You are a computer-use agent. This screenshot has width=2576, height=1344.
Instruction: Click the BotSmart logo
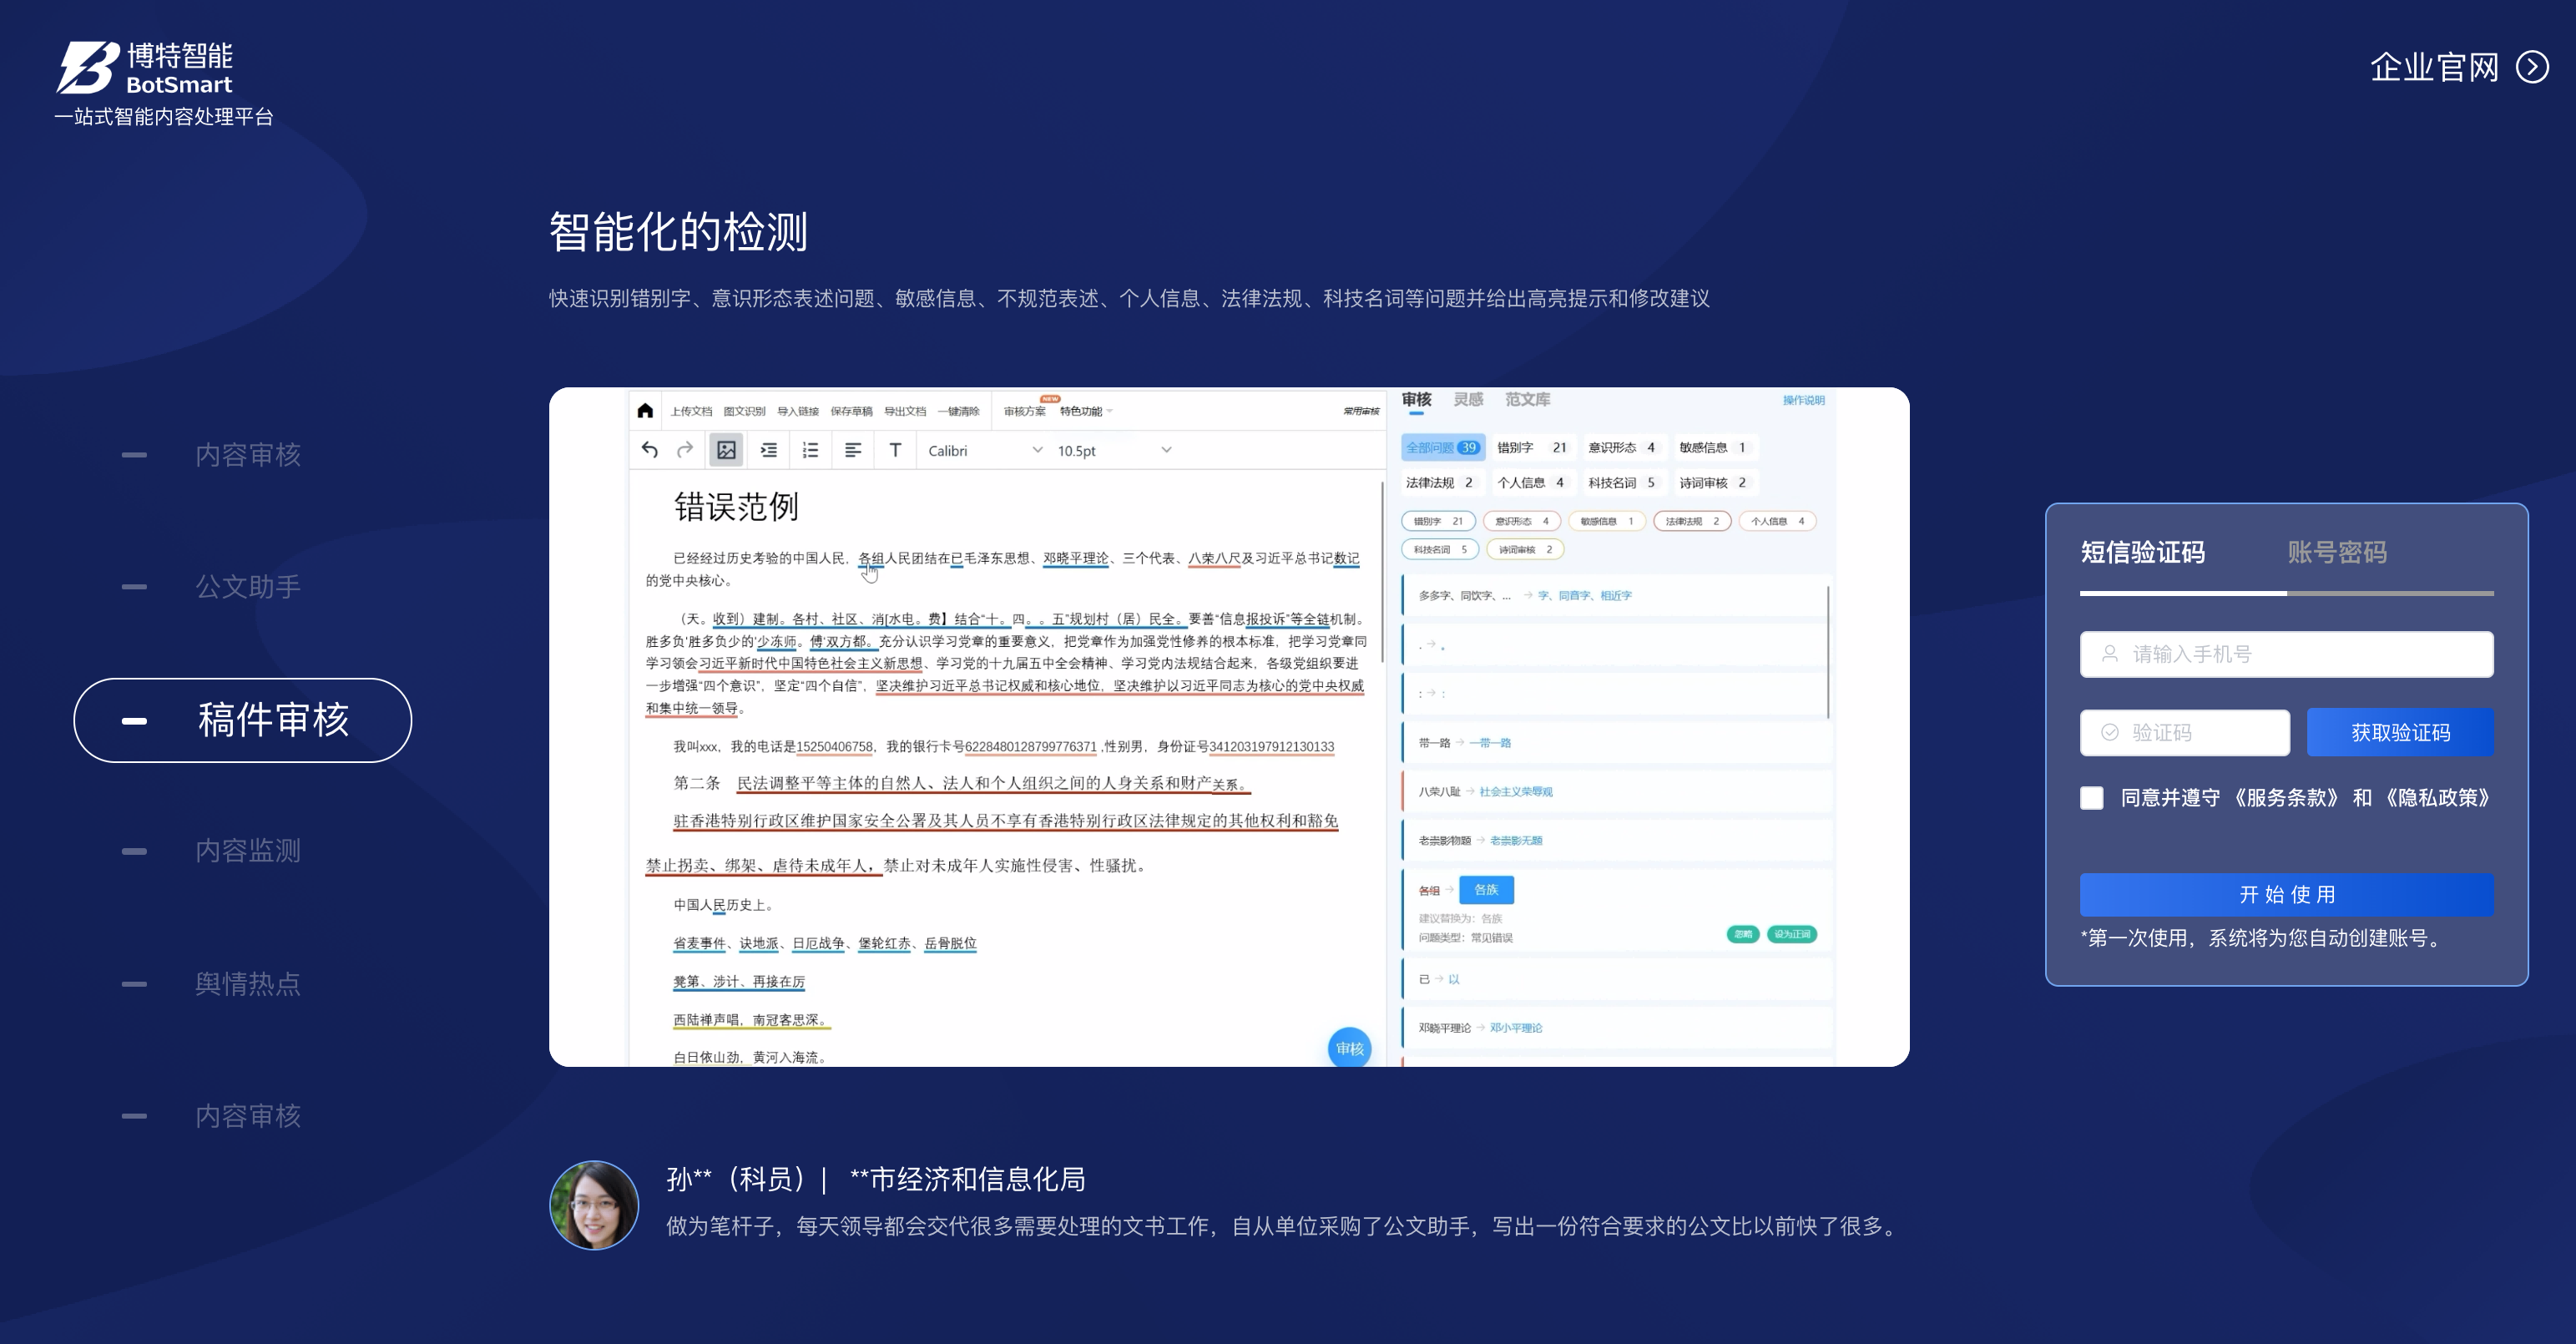click(144, 68)
